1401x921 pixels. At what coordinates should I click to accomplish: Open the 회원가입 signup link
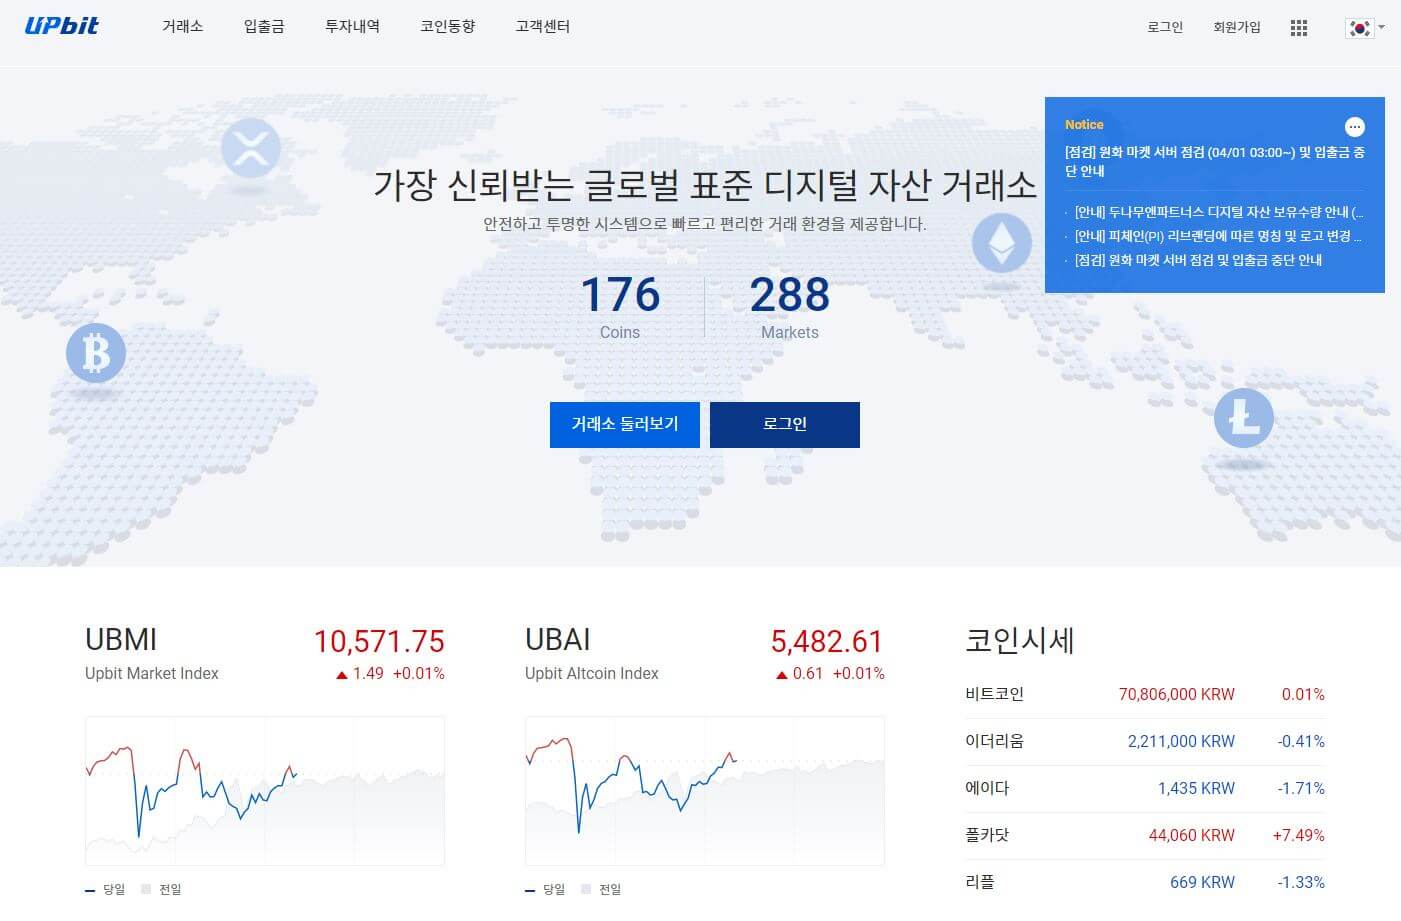click(x=1237, y=27)
